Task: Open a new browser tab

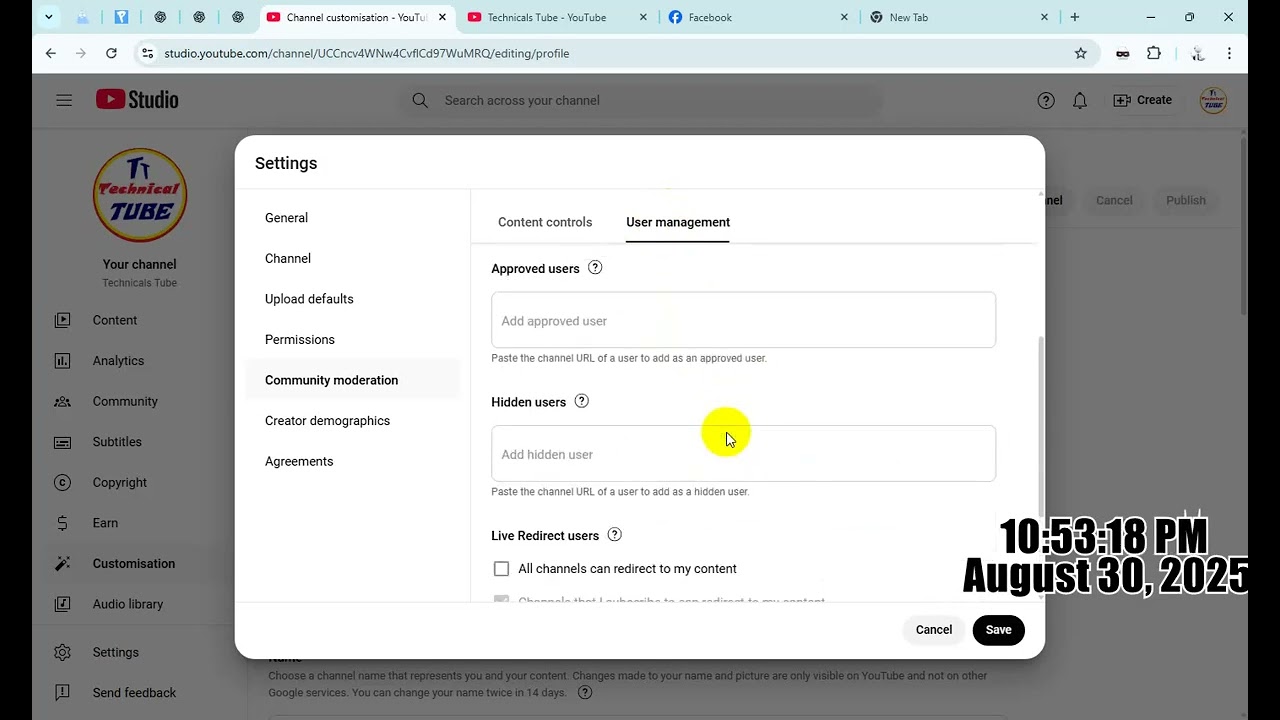Action: point(1075,17)
